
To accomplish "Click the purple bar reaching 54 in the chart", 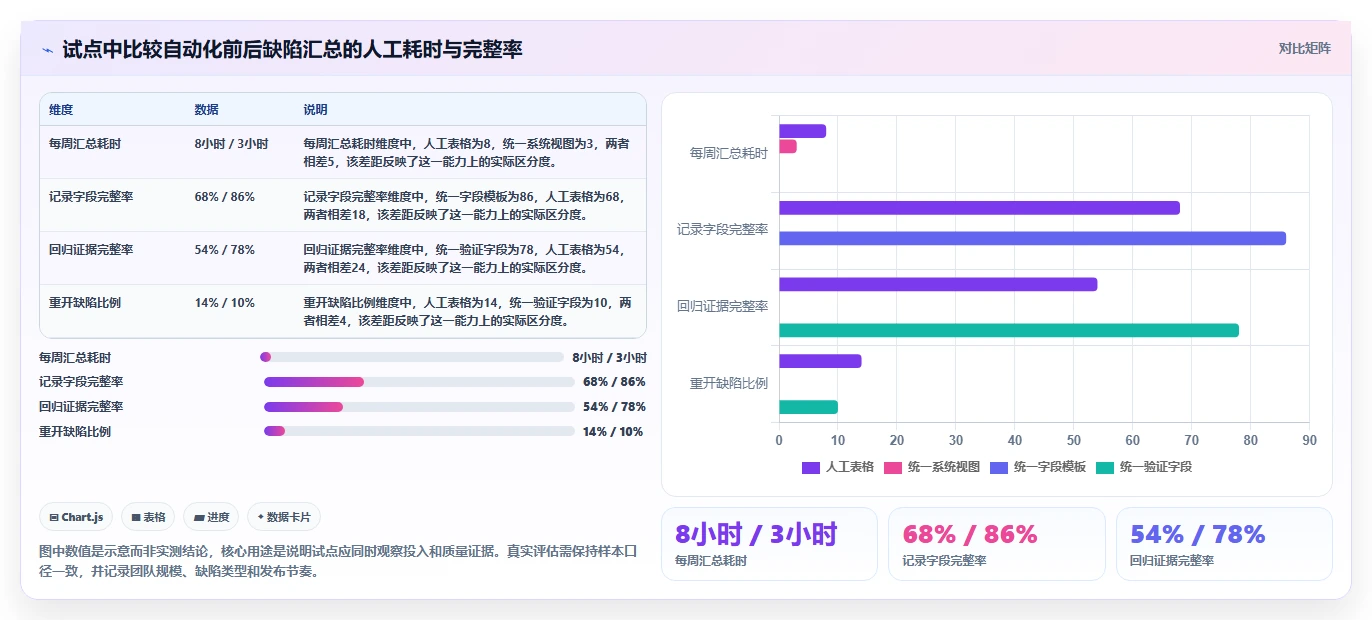I will tap(938, 284).
